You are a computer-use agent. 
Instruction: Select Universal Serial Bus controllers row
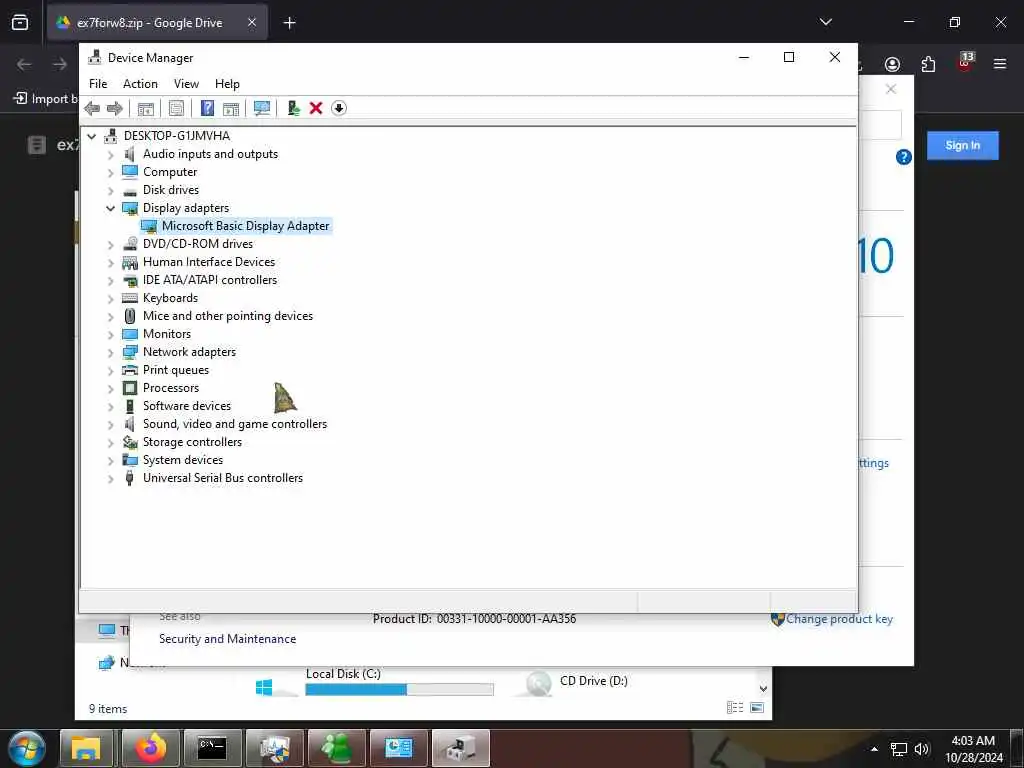[x=223, y=478]
